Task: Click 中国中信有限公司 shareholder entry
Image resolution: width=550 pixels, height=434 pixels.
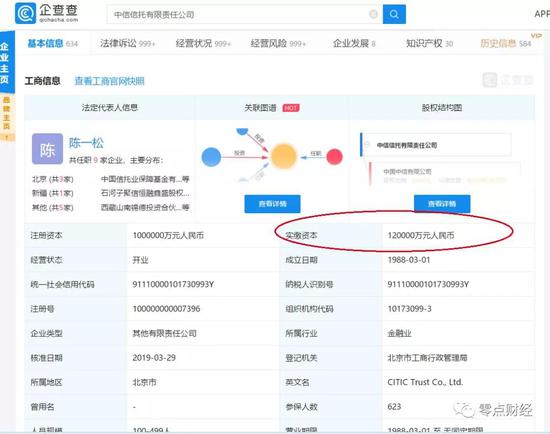Action: point(407,171)
